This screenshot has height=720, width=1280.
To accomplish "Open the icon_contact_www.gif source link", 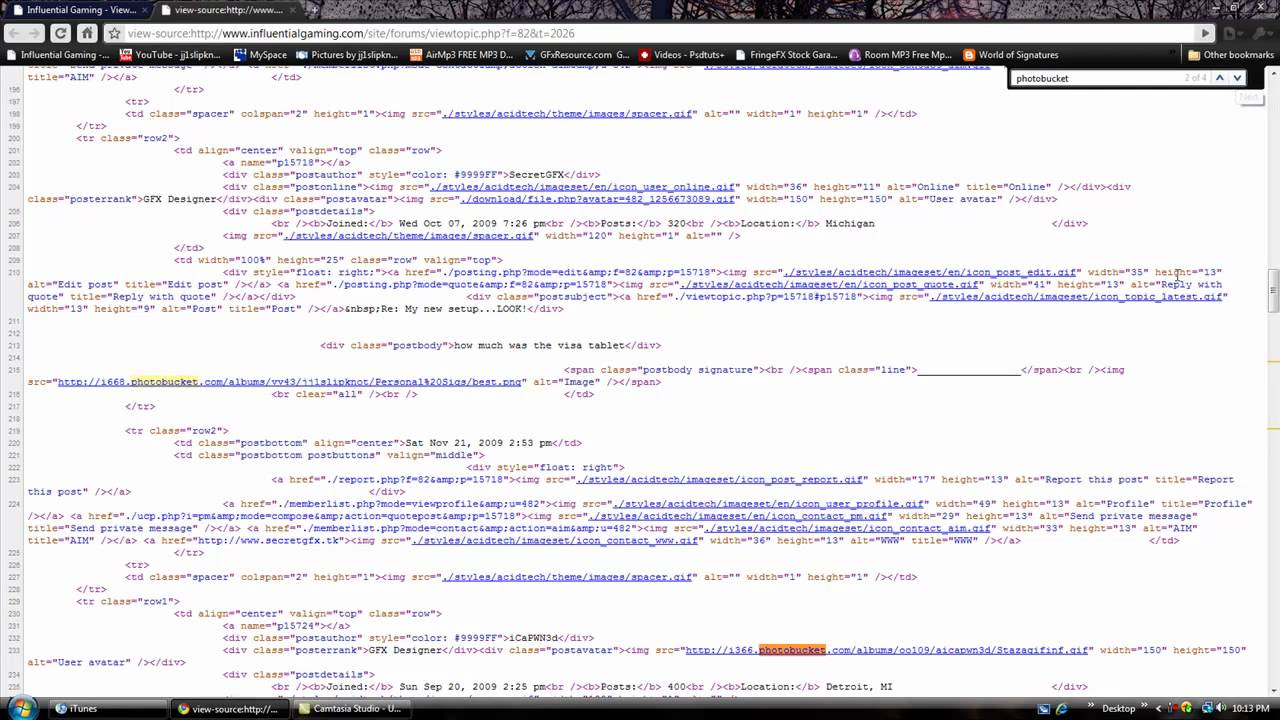I will [x=555, y=541].
